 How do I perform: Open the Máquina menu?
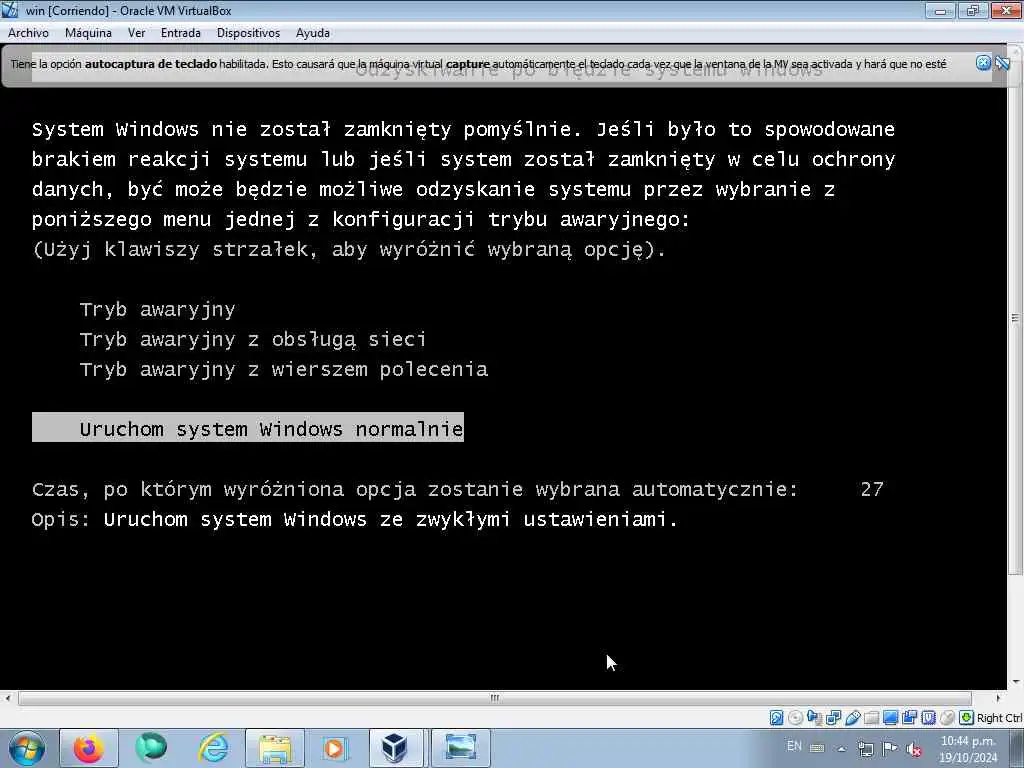point(88,33)
